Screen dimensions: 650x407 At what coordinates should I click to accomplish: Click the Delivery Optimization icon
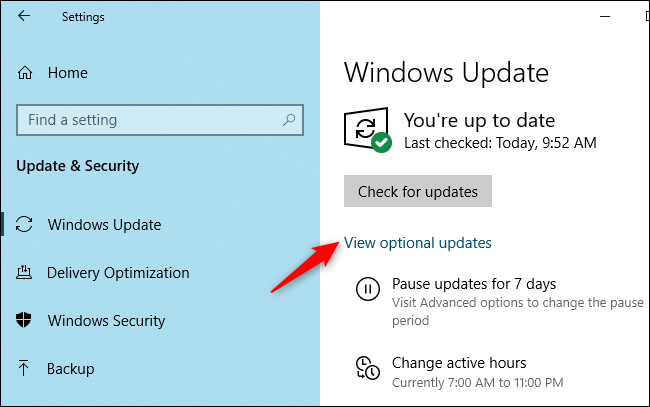point(26,273)
